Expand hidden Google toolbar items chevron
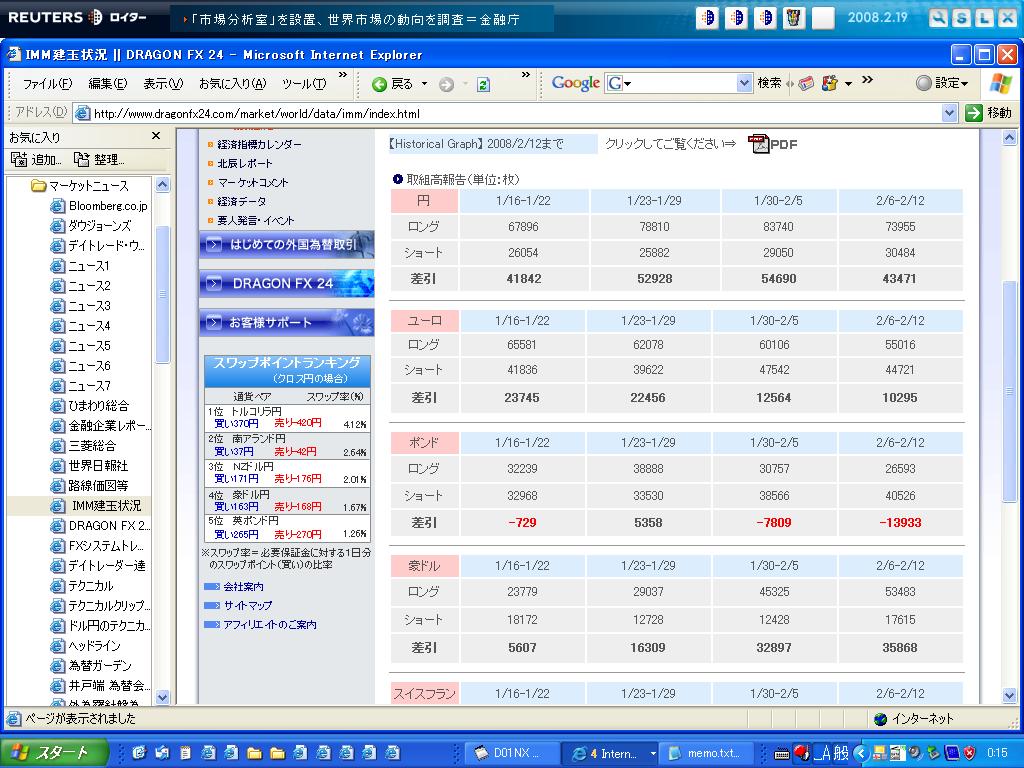The width and height of the screenshot is (1024, 768). (x=867, y=80)
